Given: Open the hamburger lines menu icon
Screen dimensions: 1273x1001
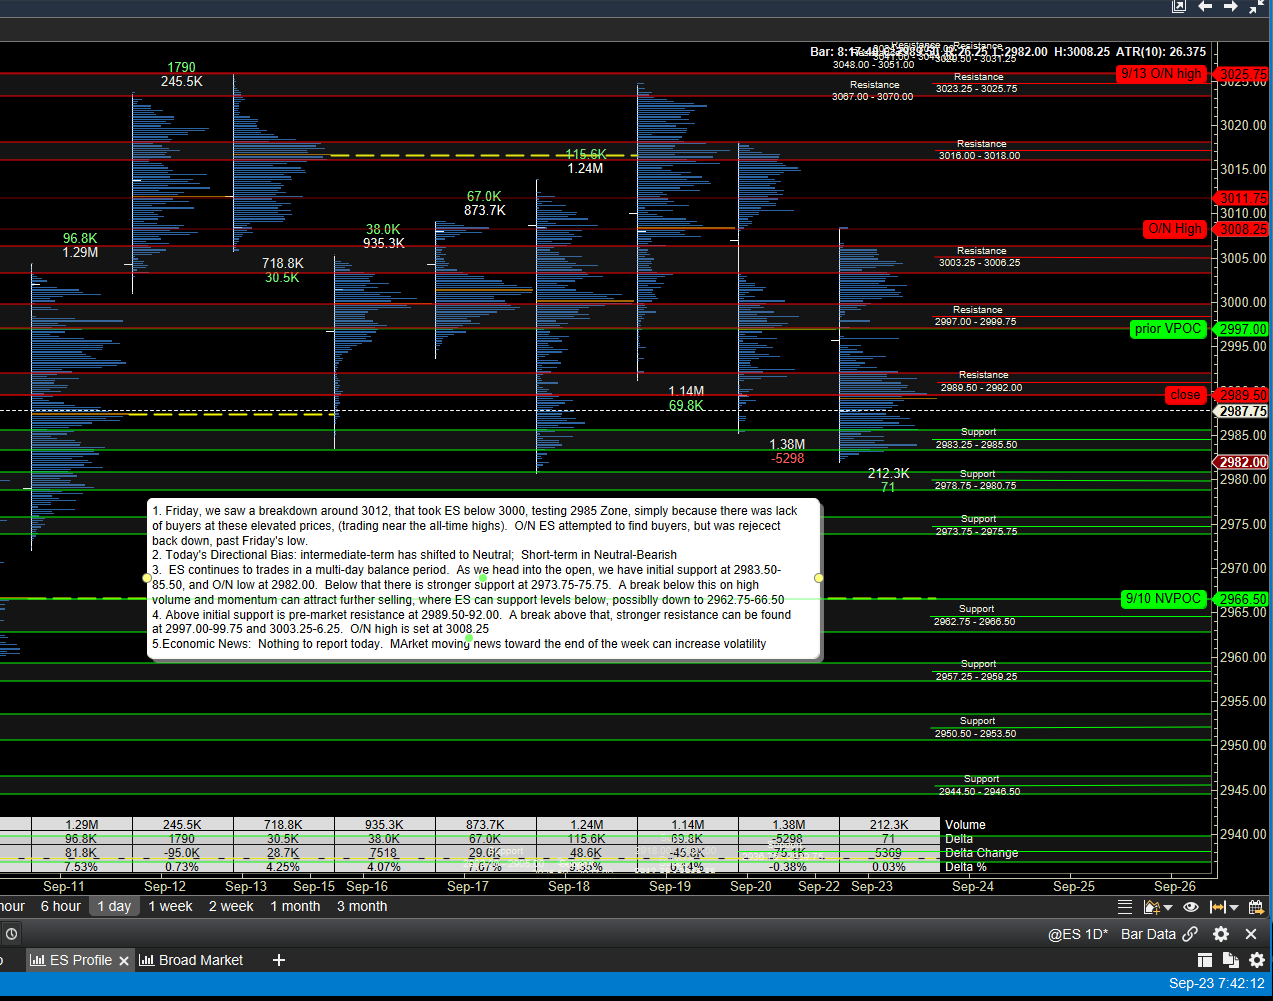Looking at the screenshot, I should tap(1125, 907).
